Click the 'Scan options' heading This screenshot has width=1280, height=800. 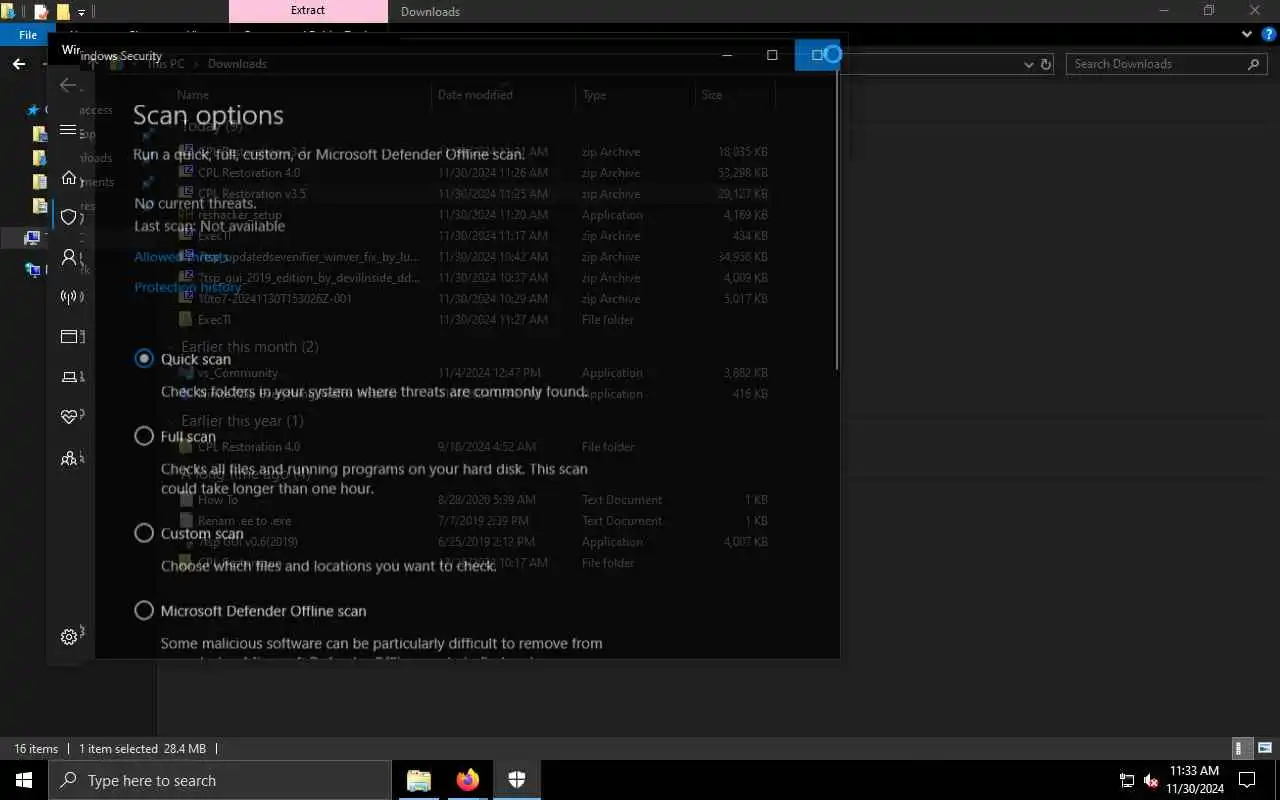208,115
